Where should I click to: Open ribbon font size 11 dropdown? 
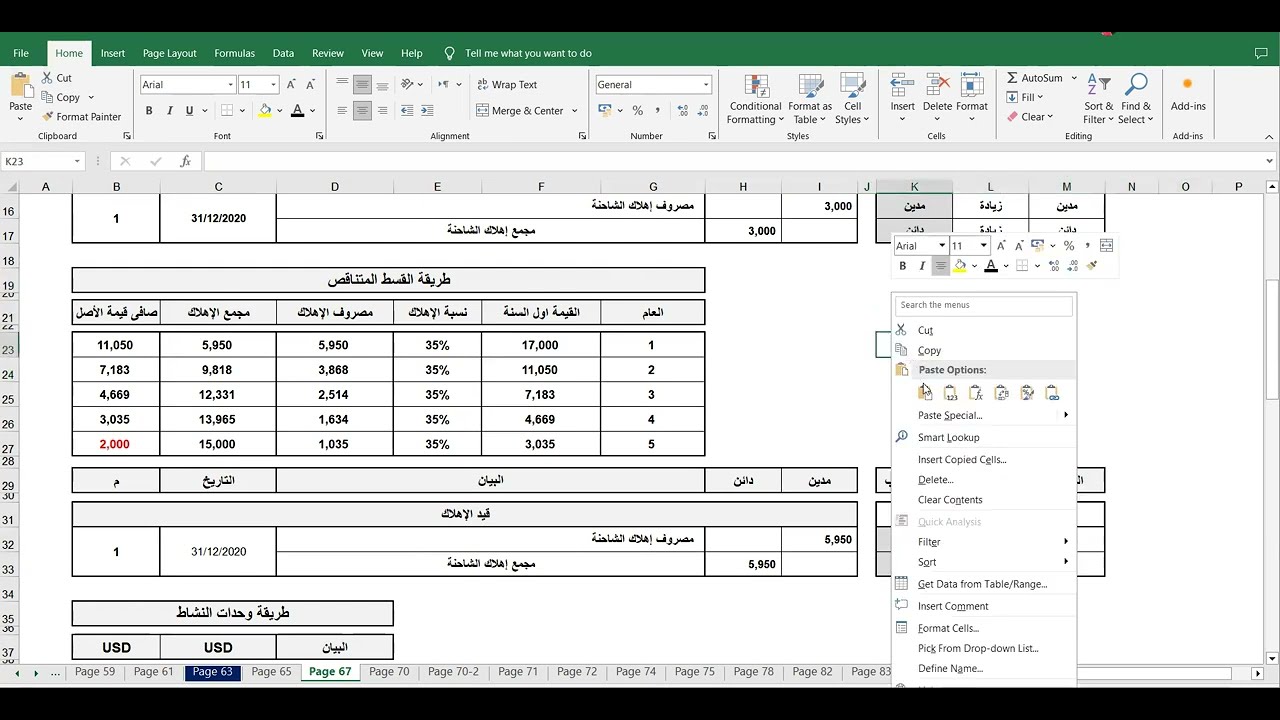click(x=273, y=85)
